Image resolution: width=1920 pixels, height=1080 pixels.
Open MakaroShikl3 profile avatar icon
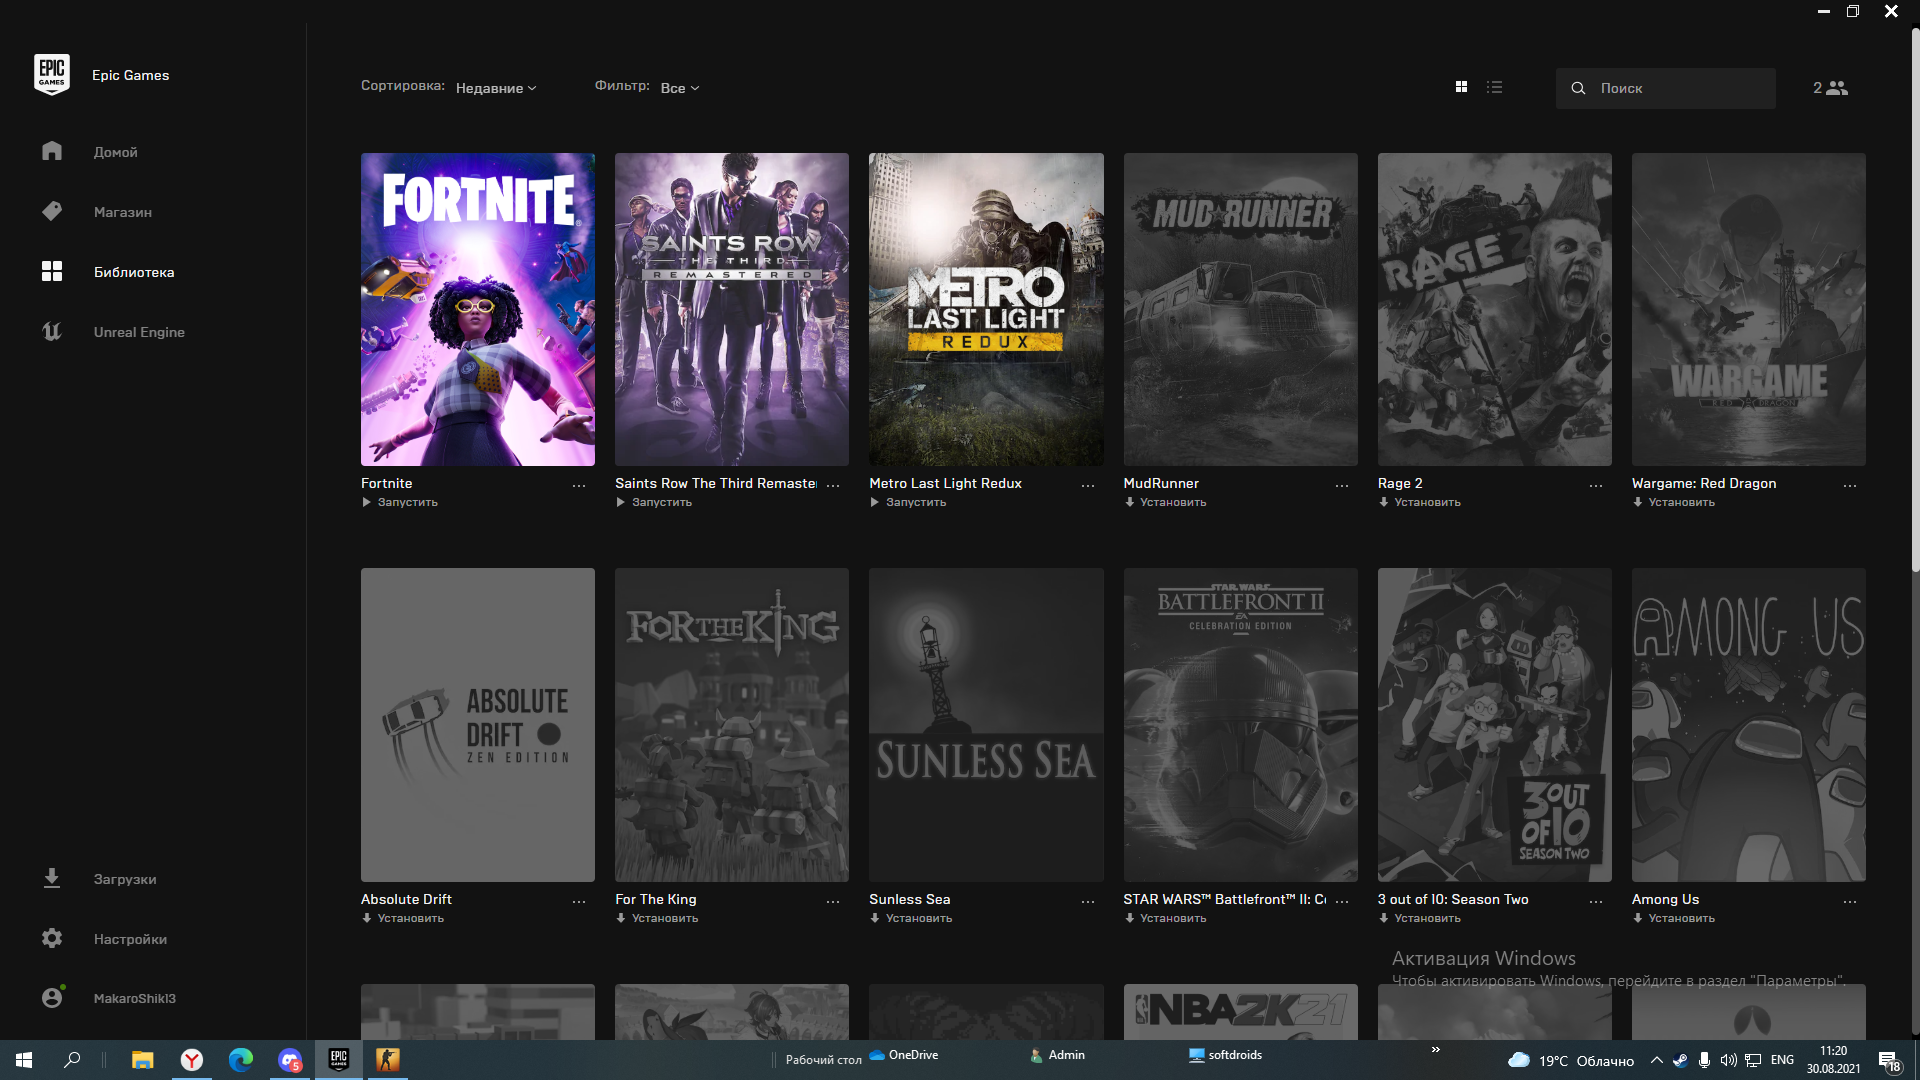click(52, 997)
